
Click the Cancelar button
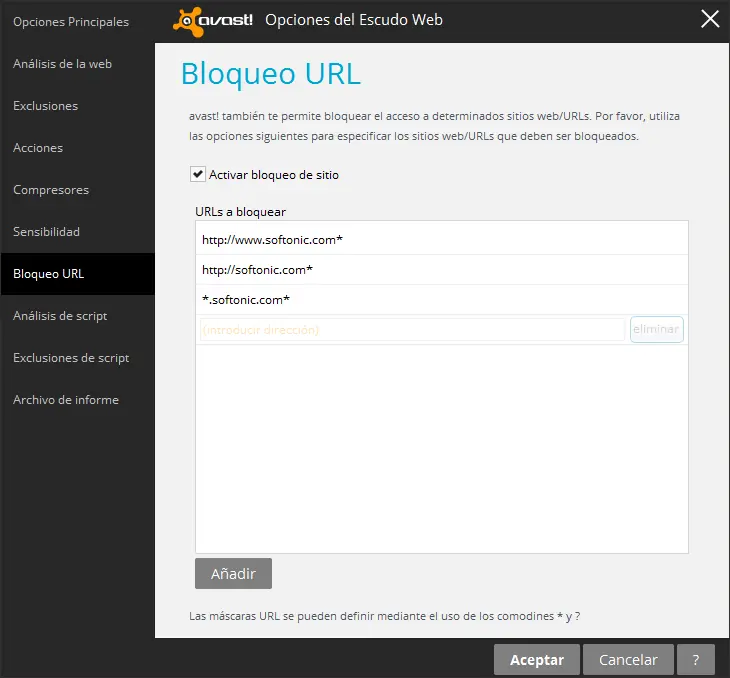pyautogui.click(x=628, y=659)
